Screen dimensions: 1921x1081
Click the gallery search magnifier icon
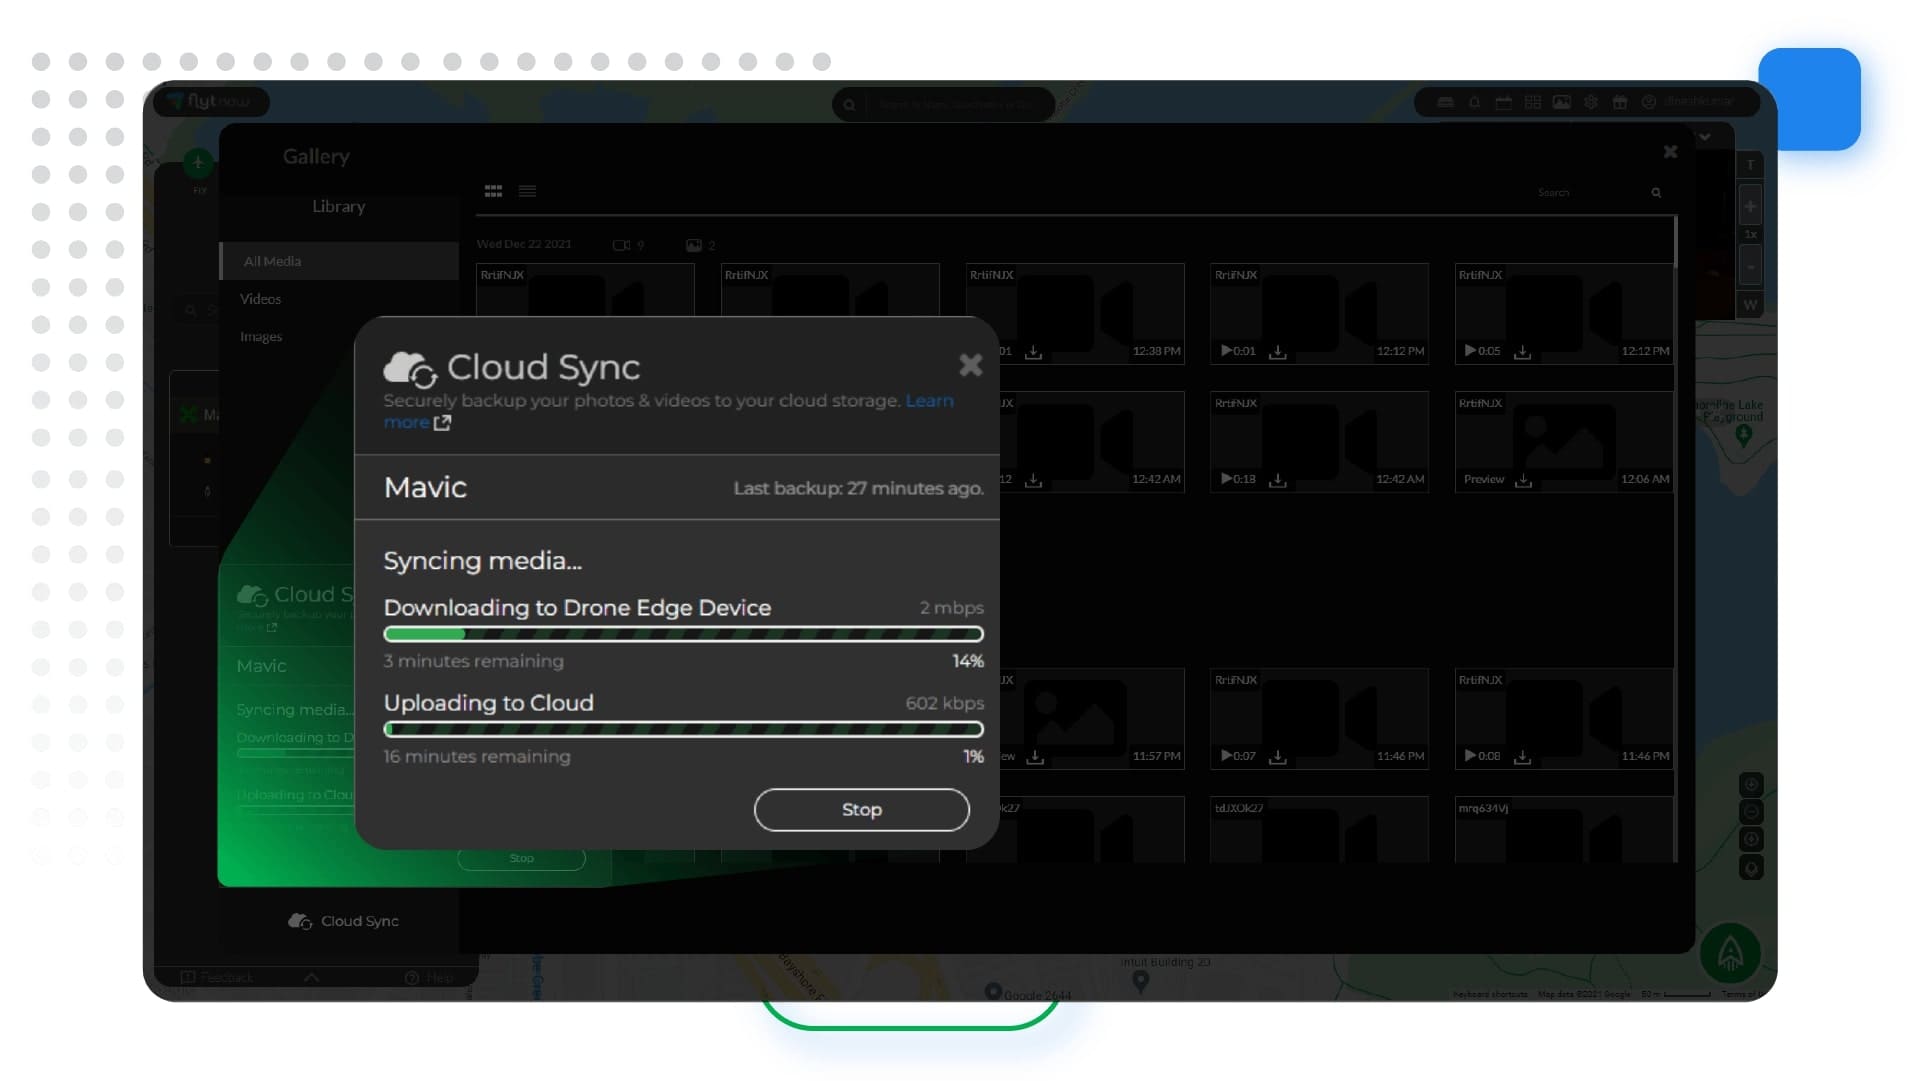tap(1656, 192)
